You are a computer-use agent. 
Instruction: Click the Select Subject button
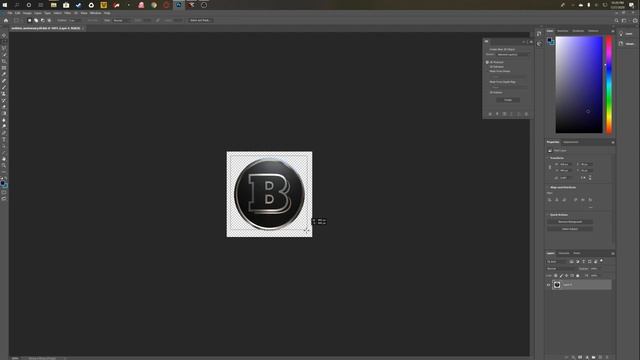[570, 229]
